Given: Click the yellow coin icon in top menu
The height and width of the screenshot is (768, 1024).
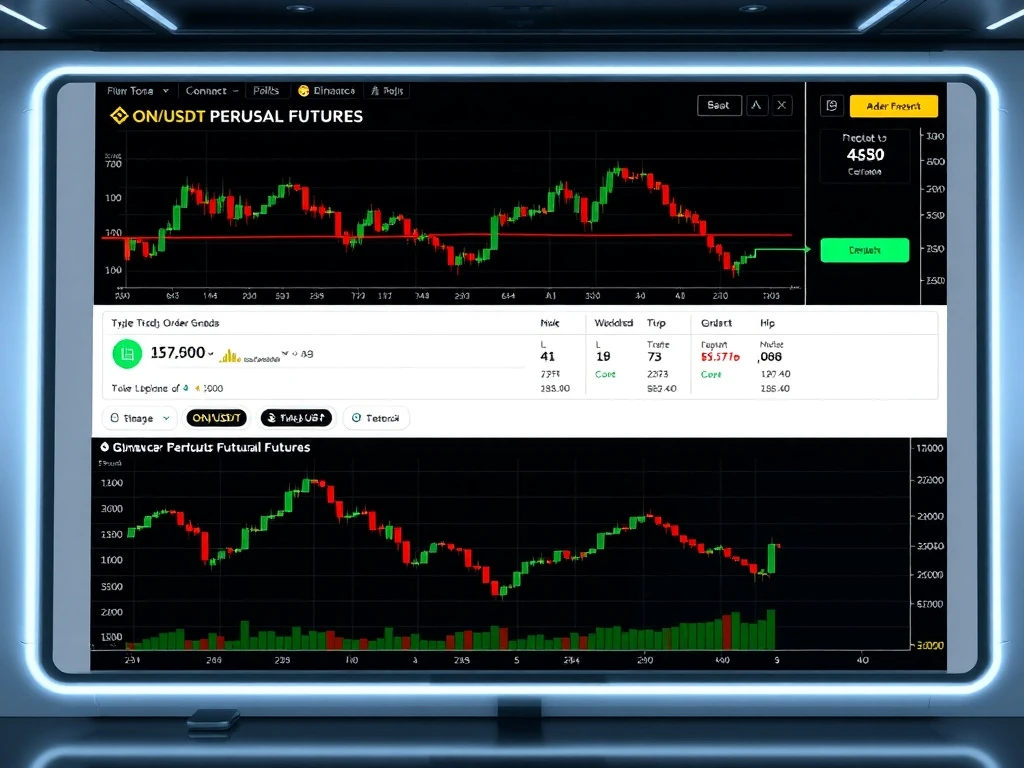Looking at the screenshot, I should [305, 91].
